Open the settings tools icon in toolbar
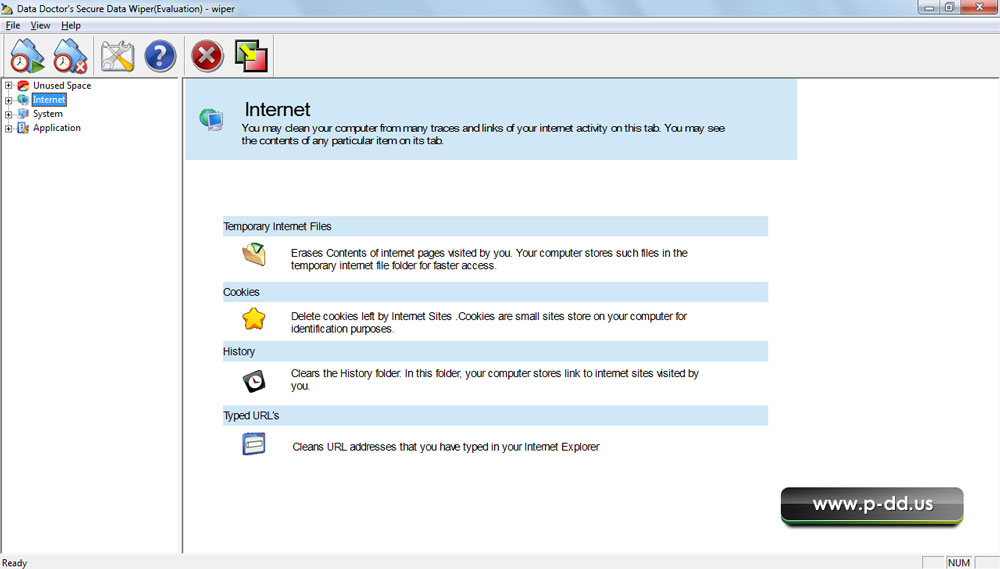This screenshot has width=1000, height=569. pyautogui.click(x=117, y=56)
